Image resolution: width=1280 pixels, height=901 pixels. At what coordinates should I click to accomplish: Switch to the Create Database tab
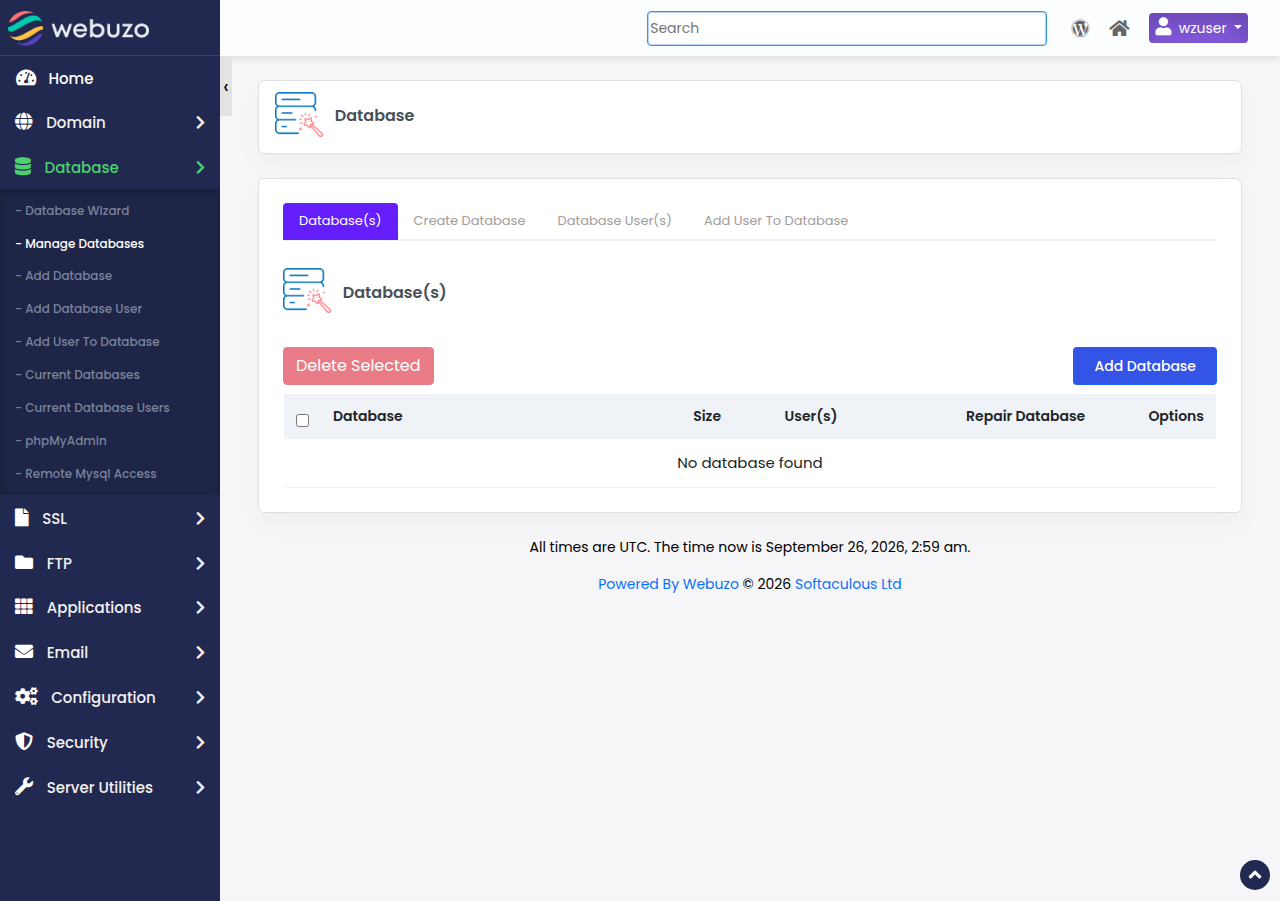pos(469,221)
